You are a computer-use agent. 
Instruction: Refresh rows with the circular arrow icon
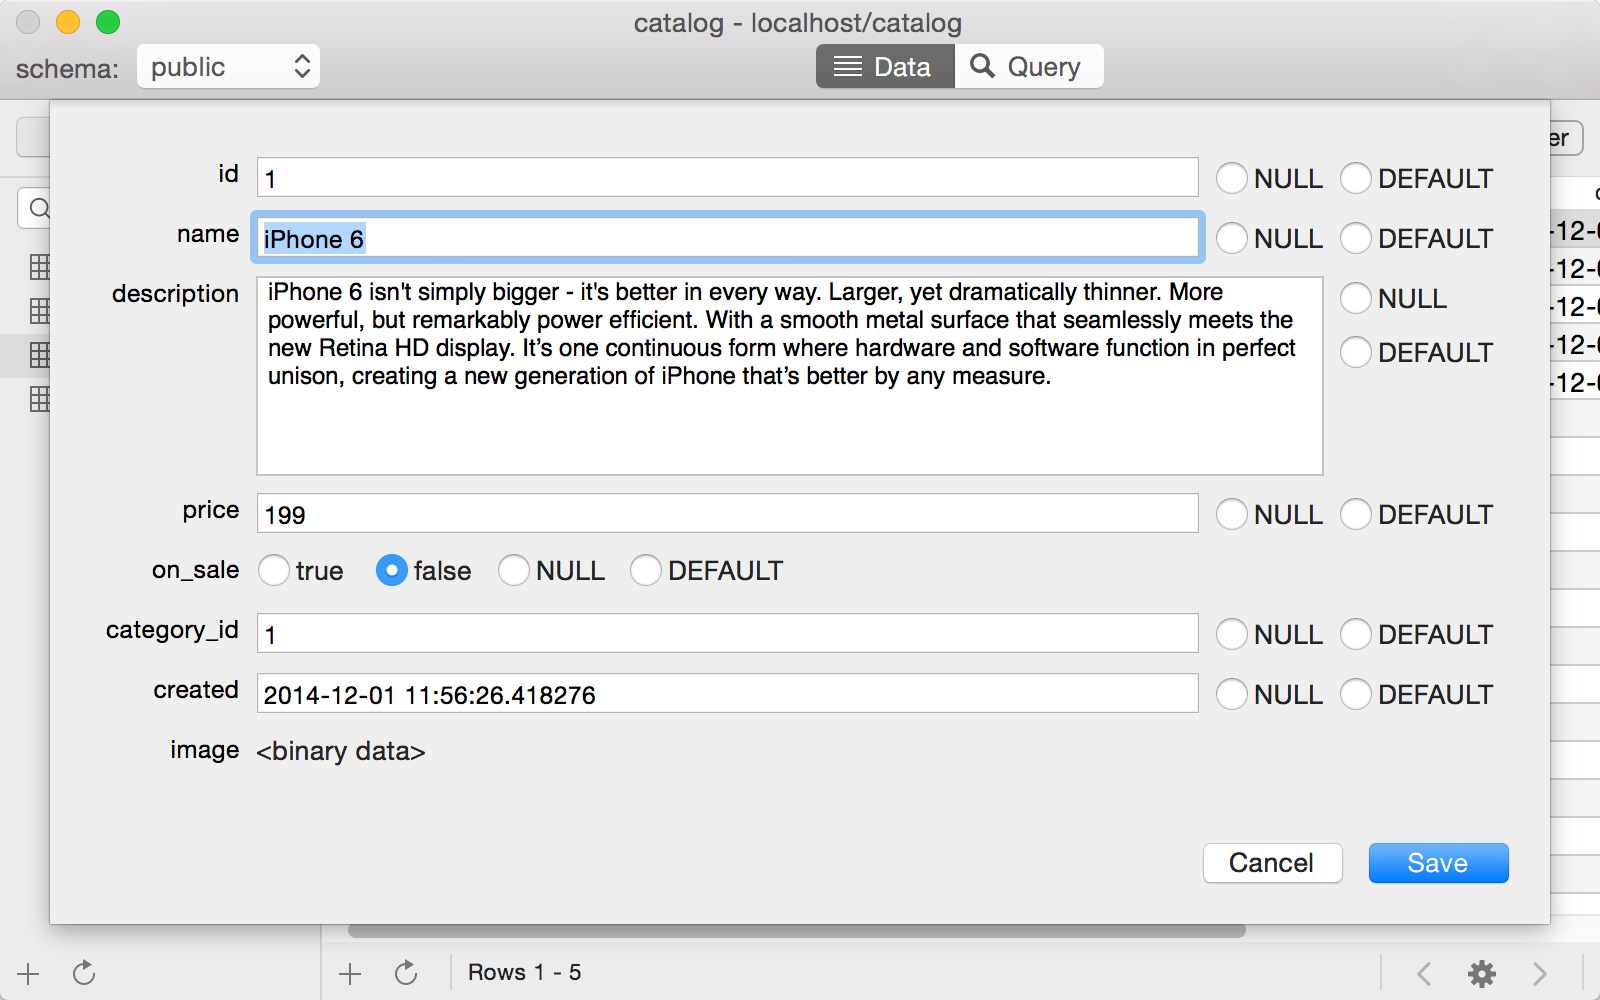[406, 972]
